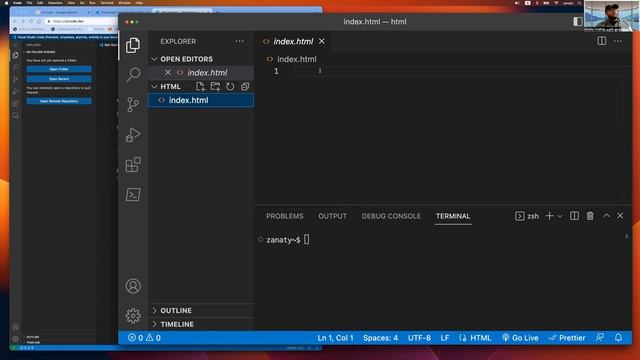The width and height of the screenshot is (640, 360).
Task: Open the Run and Debug view icon
Action: [133, 135]
